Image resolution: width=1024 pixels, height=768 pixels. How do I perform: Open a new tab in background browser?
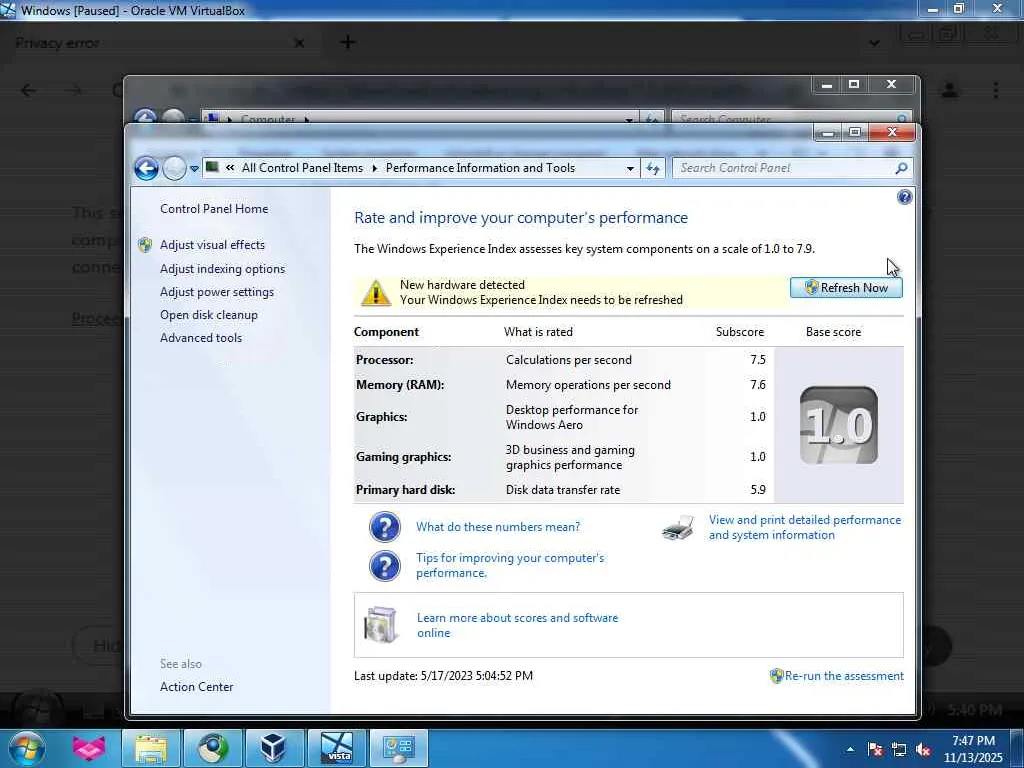pyautogui.click(x=348, y=42)
